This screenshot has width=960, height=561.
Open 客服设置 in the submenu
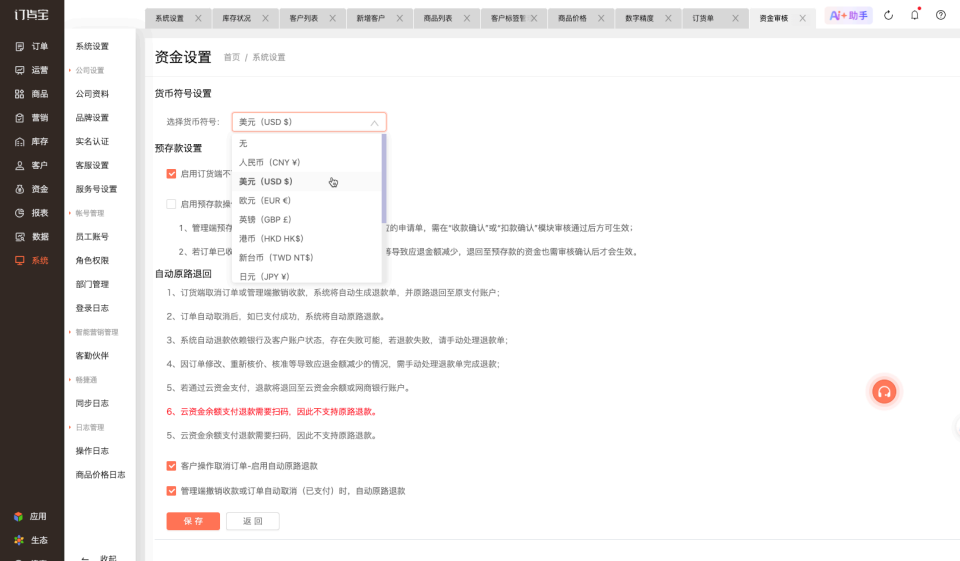point(92,165)
